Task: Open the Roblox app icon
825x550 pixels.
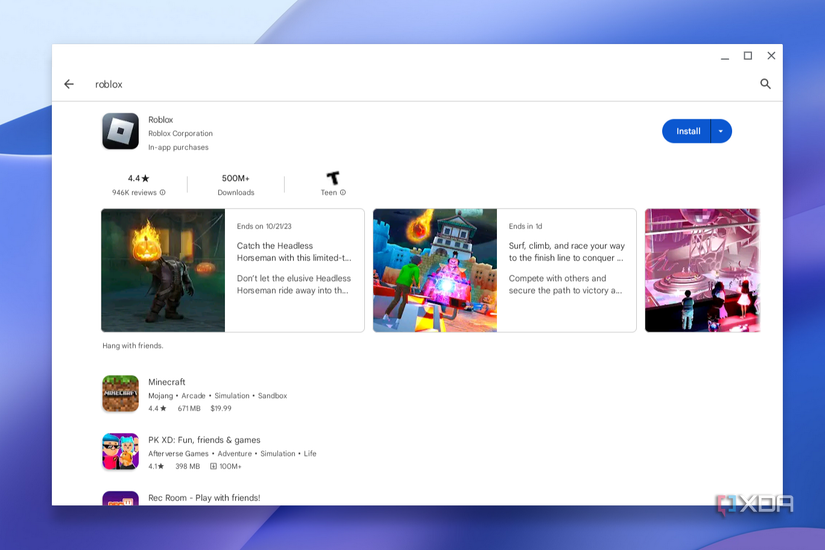Action: point(120,131)
